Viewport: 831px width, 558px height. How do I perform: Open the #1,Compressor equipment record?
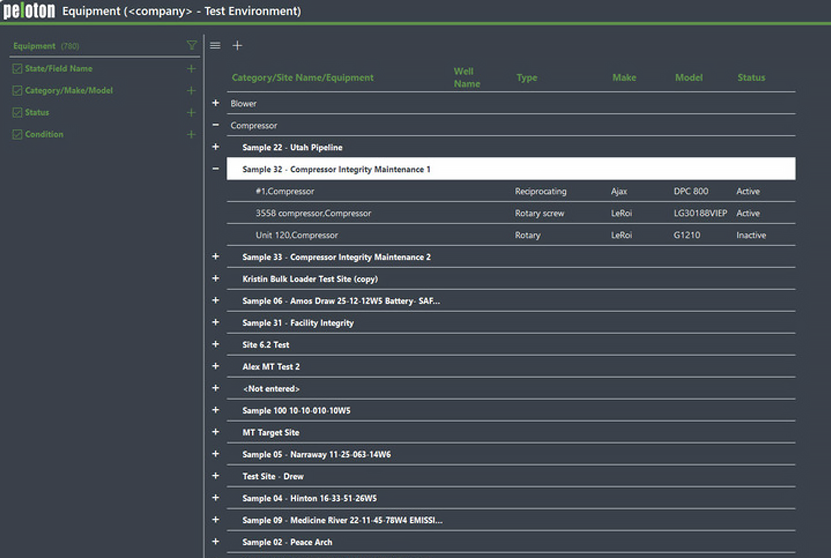coord(285,191)
